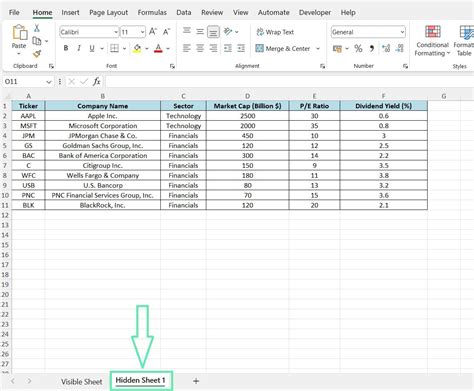Screen dimensions: 474x391
Task: Click Accounting Number Format icon
Action: click(x=337, y=49)
